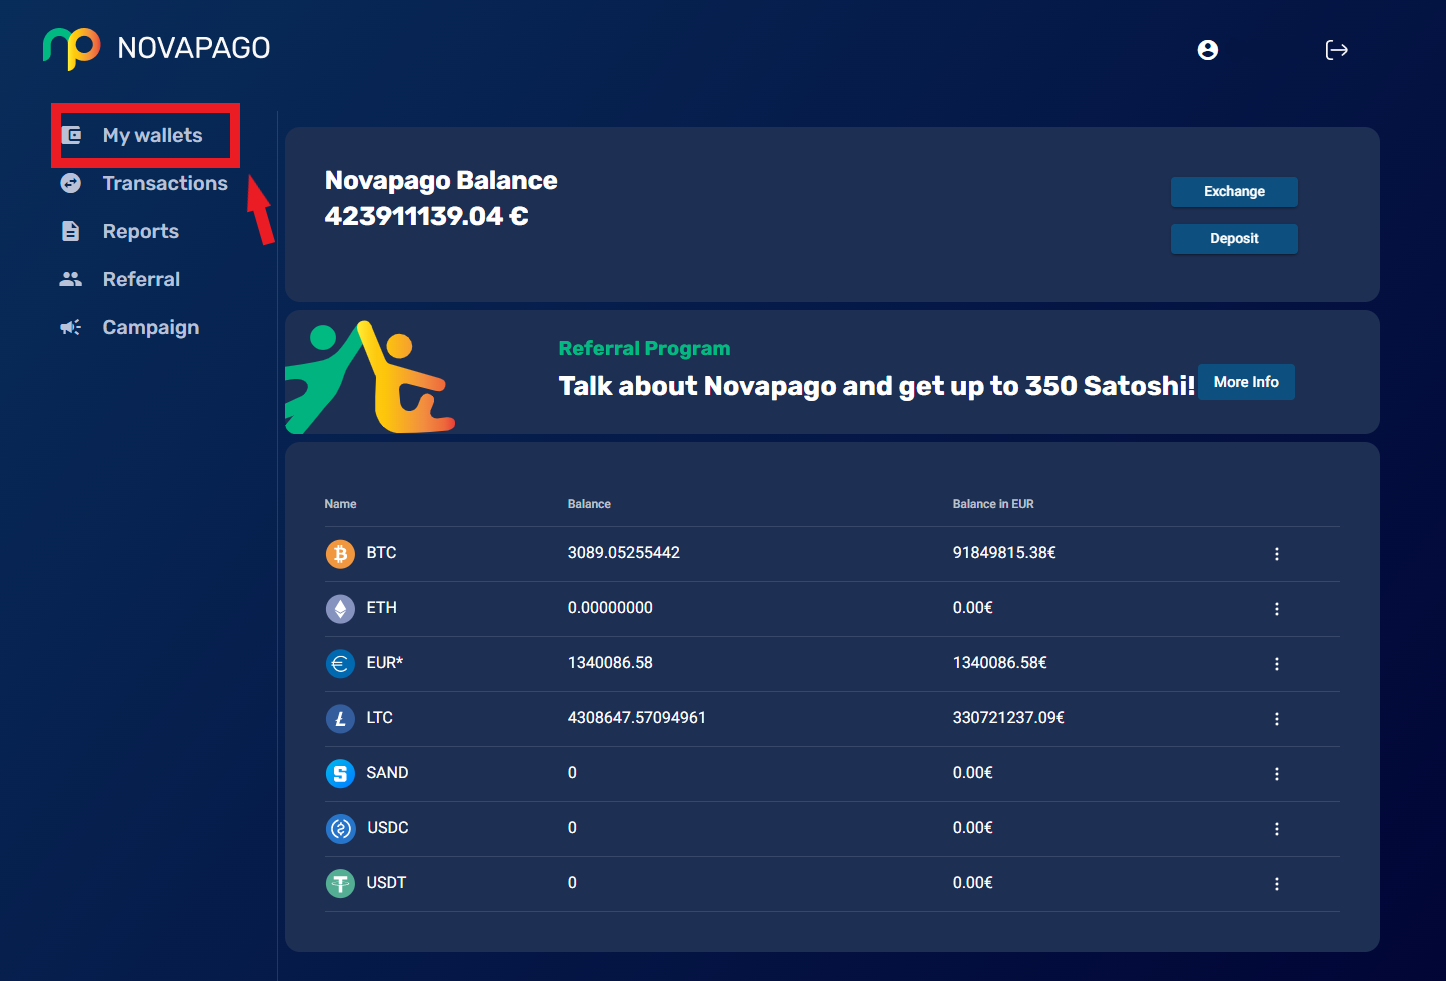The height and width of the screenshot is (981, 1446).
Task: Click the logout icon in header
Action: pyautogui.click(x=1336, y=50)
